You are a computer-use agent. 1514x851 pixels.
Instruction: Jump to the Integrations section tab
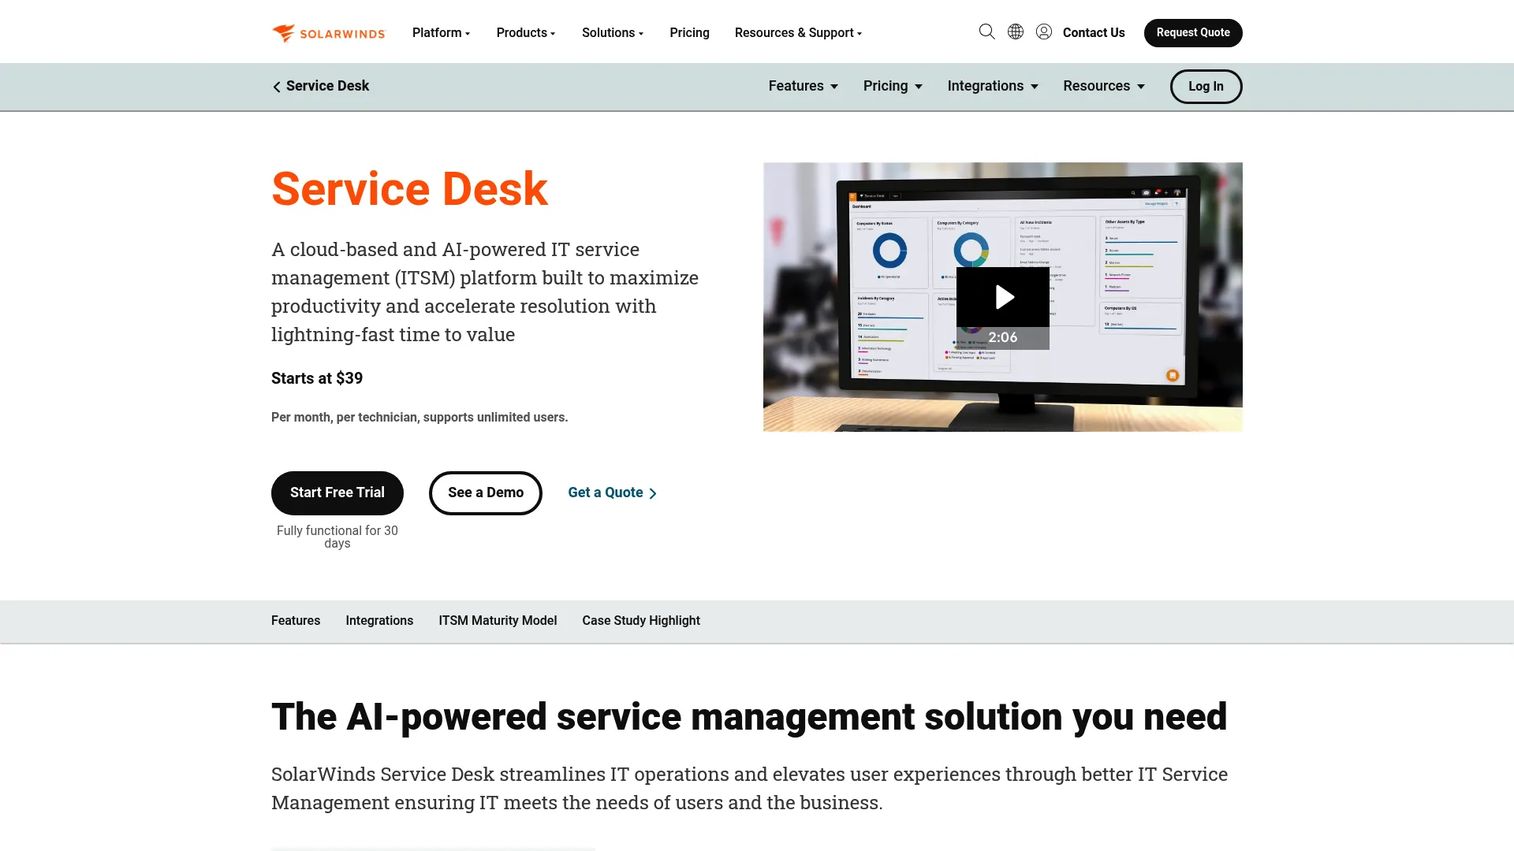[x=379, y=621]
